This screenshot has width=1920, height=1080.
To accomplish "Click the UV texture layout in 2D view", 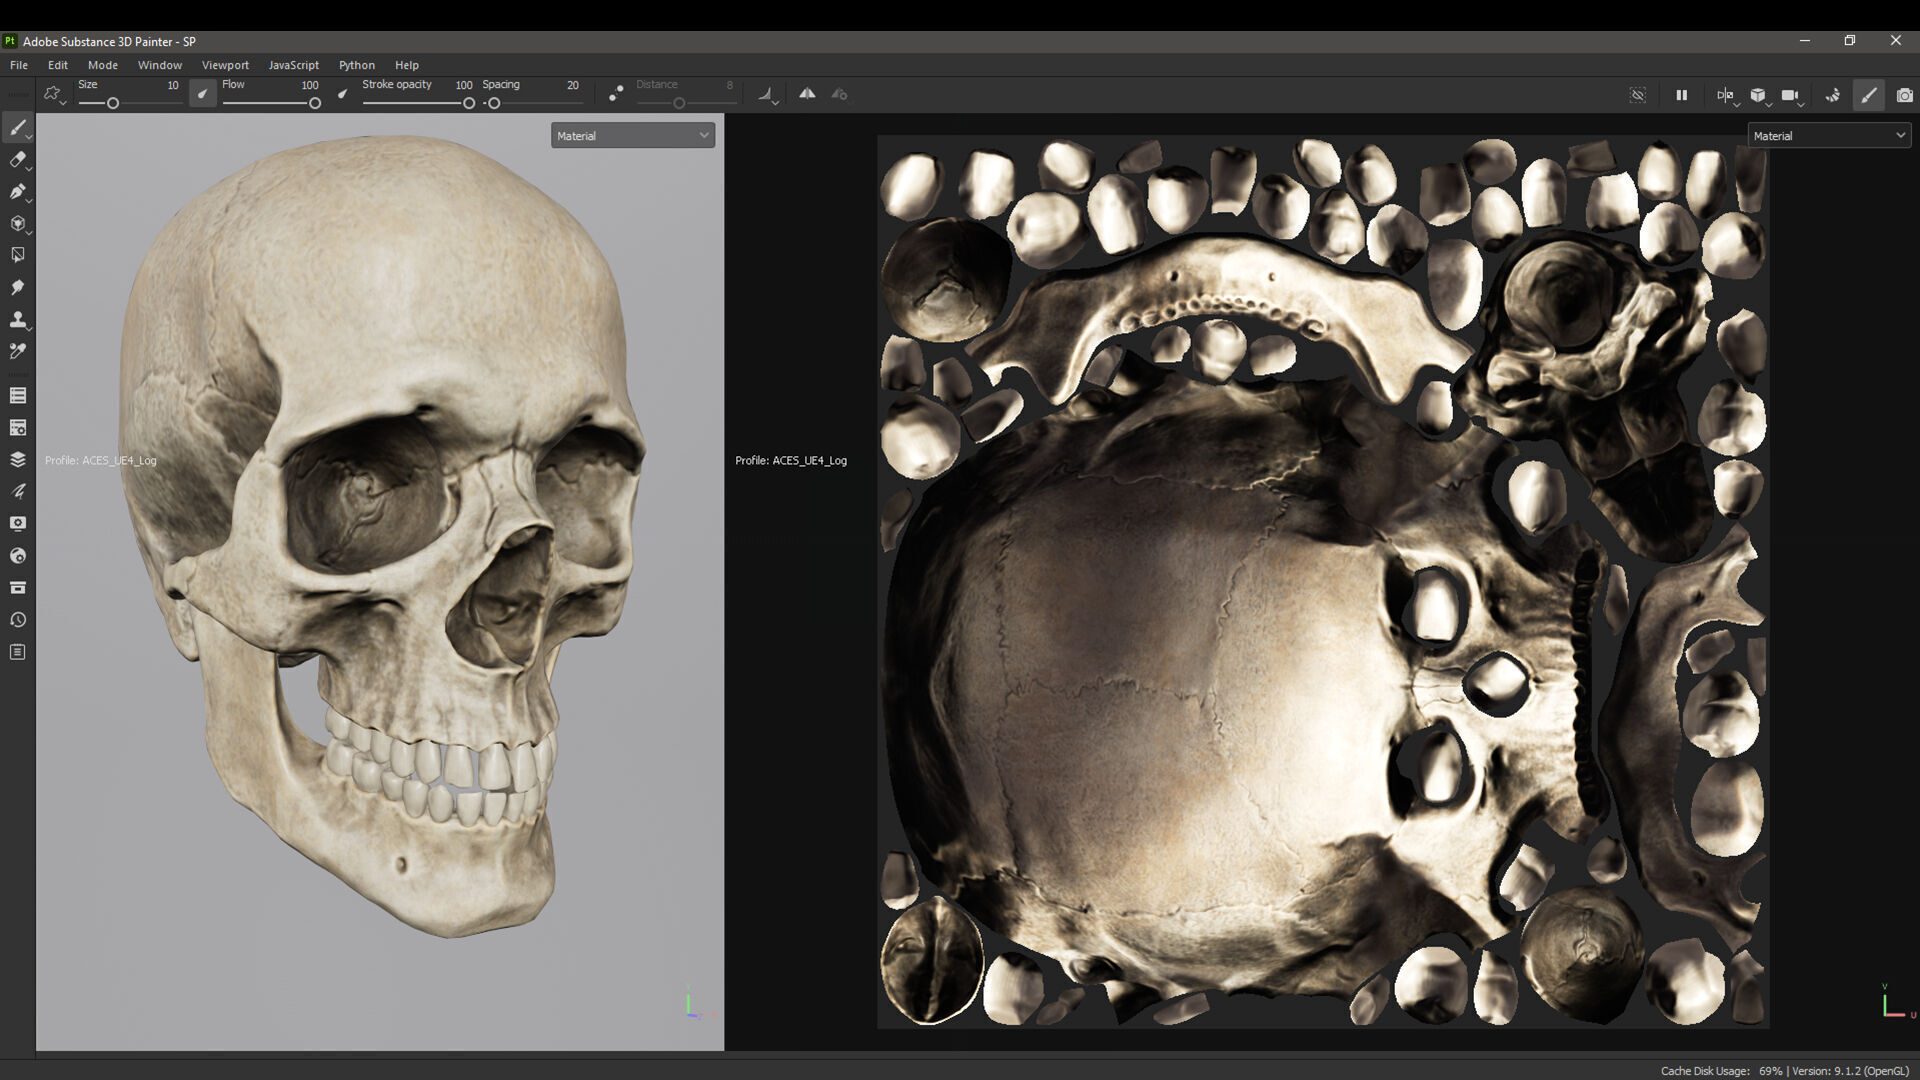I will pyautogui.click(x=1323, y=581).
